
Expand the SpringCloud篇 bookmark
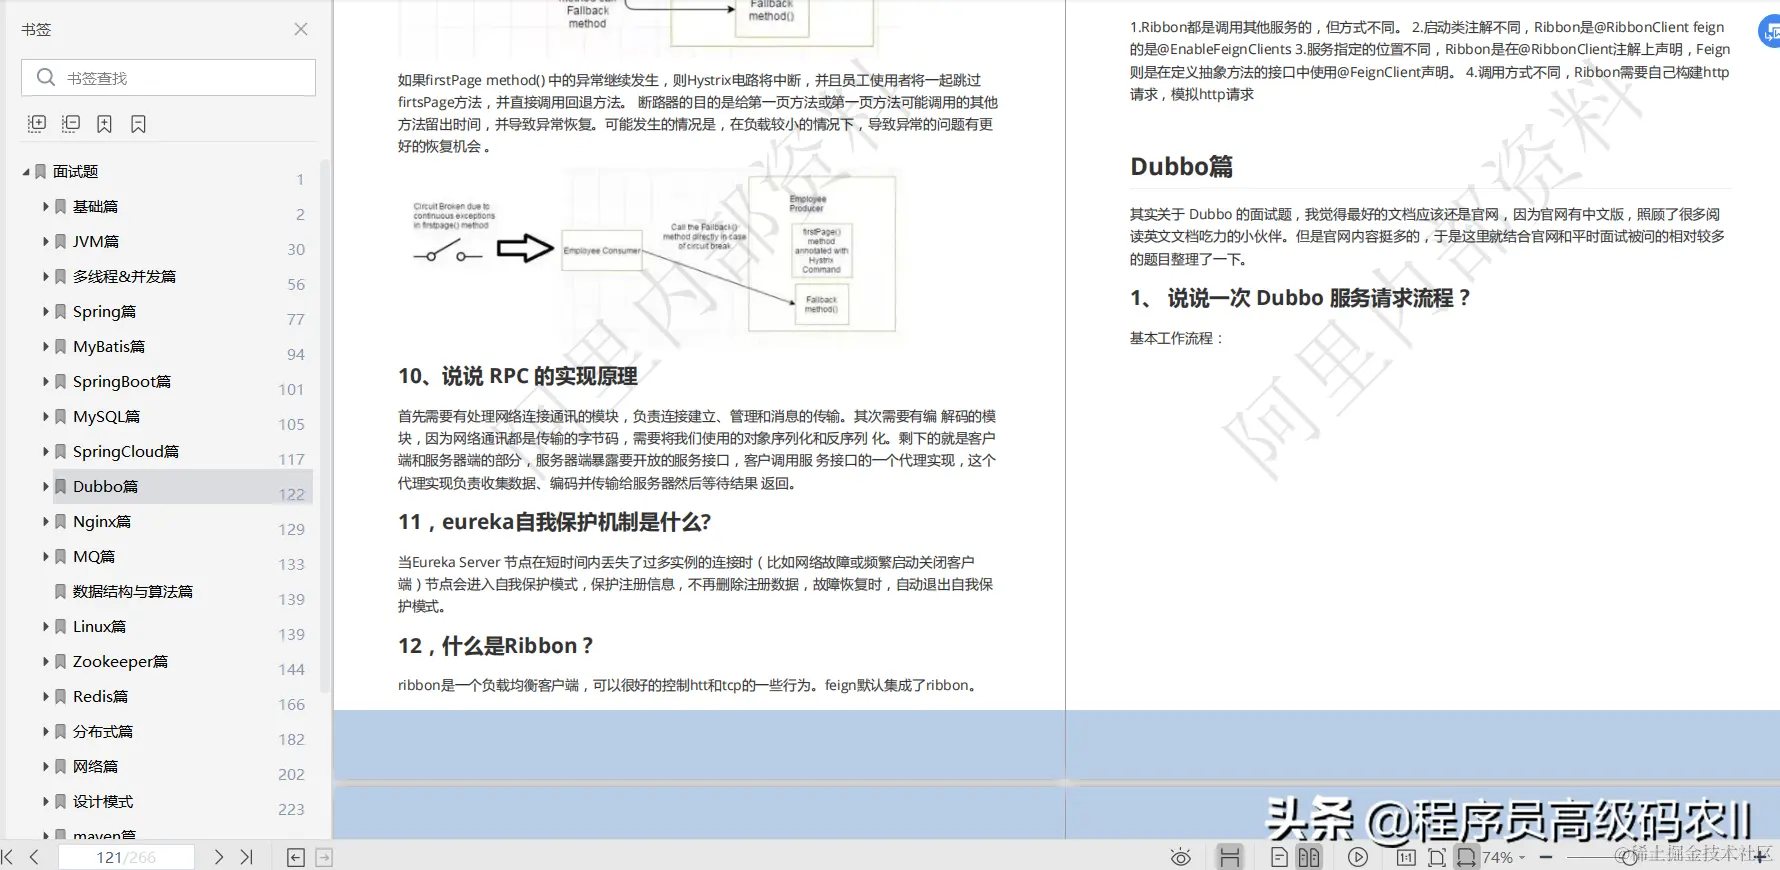[x=46, y=451]
